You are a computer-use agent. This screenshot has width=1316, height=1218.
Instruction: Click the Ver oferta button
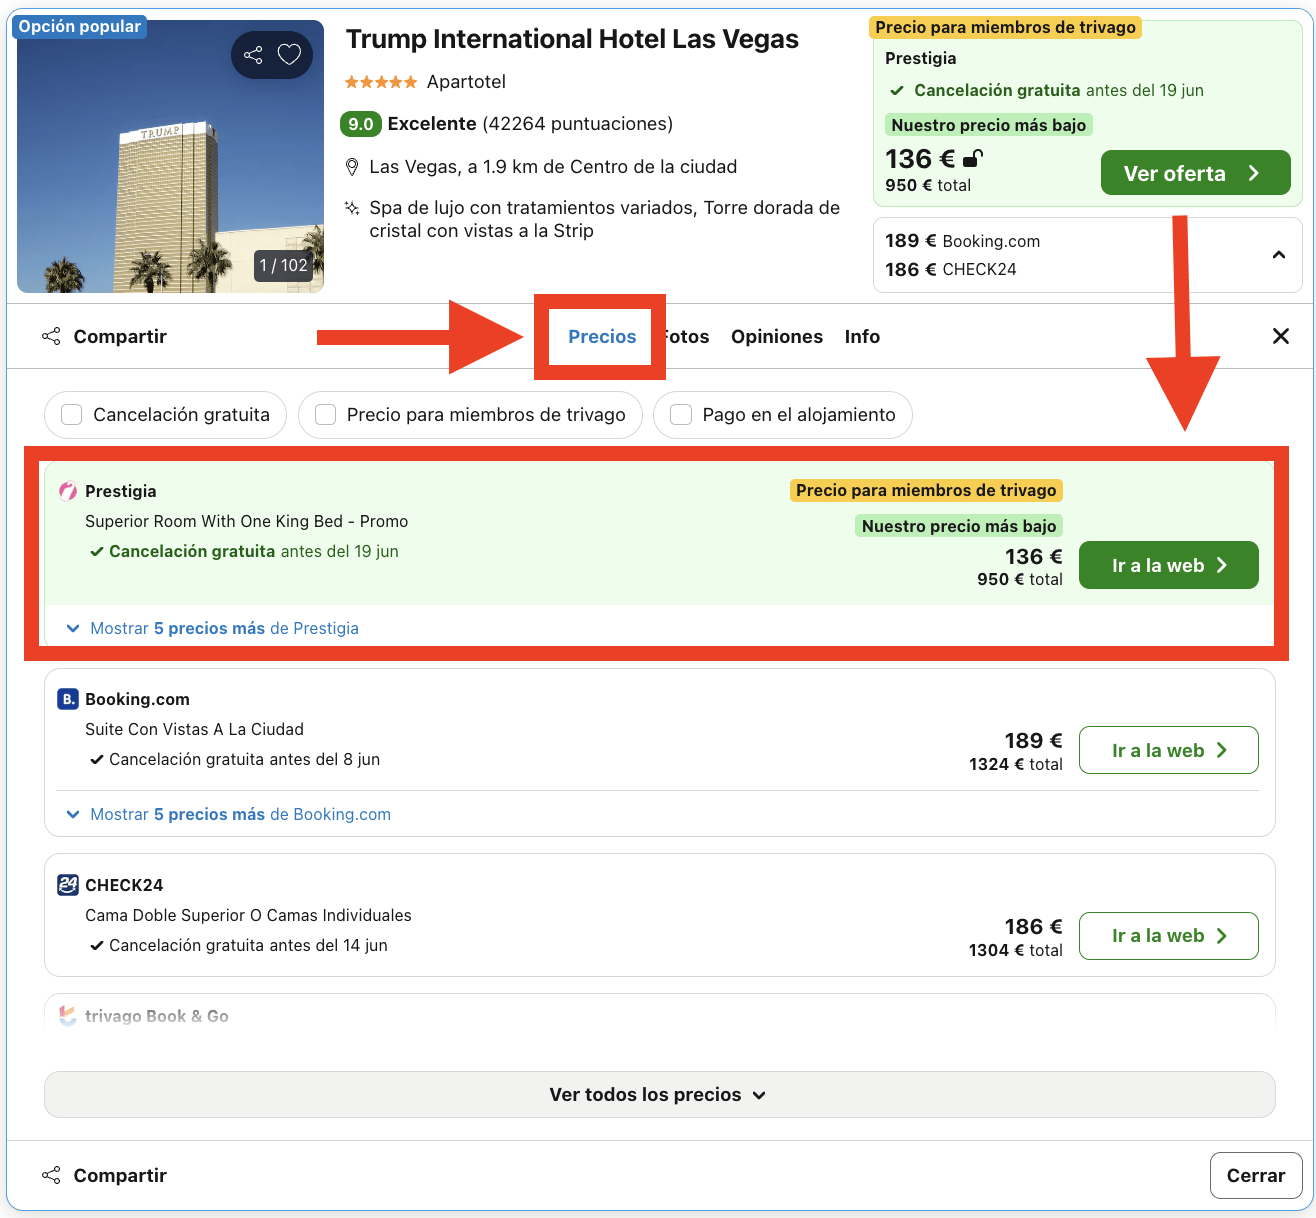[x=1195, y=172]
